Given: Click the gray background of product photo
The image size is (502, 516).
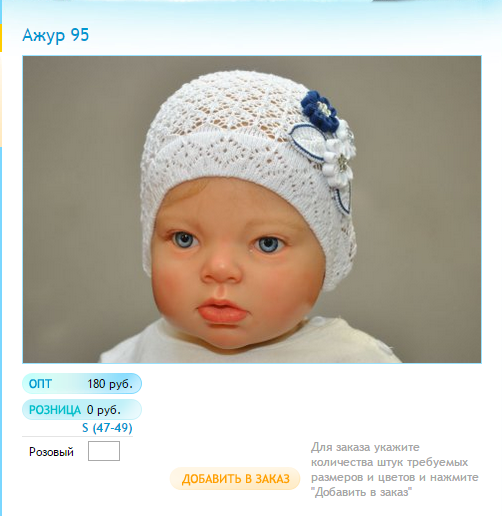Looking at the screenshot, I should point(417,200).
